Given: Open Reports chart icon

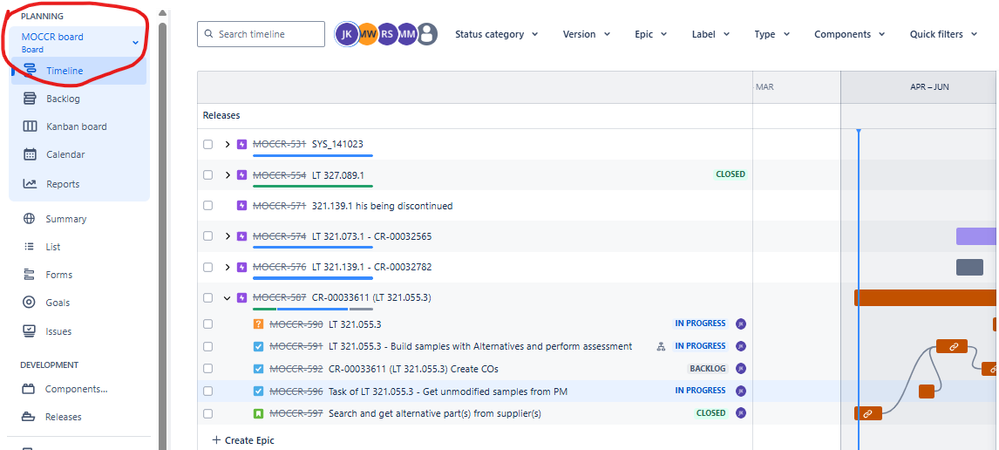Looking at the screenshot, I should coord(29,184).
